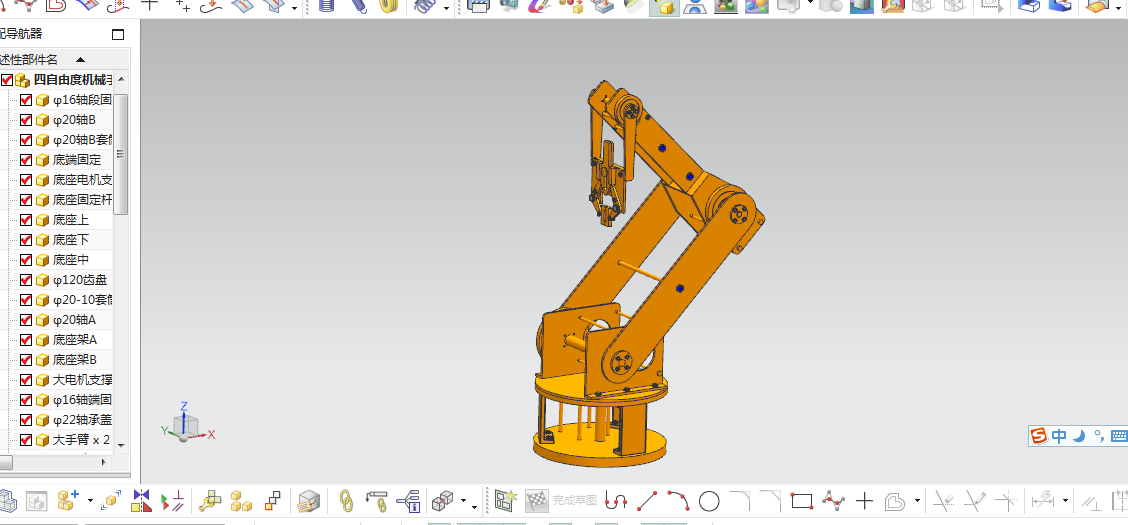Click the punctuation toggle in IME bar

click(x=1099, y=435)
